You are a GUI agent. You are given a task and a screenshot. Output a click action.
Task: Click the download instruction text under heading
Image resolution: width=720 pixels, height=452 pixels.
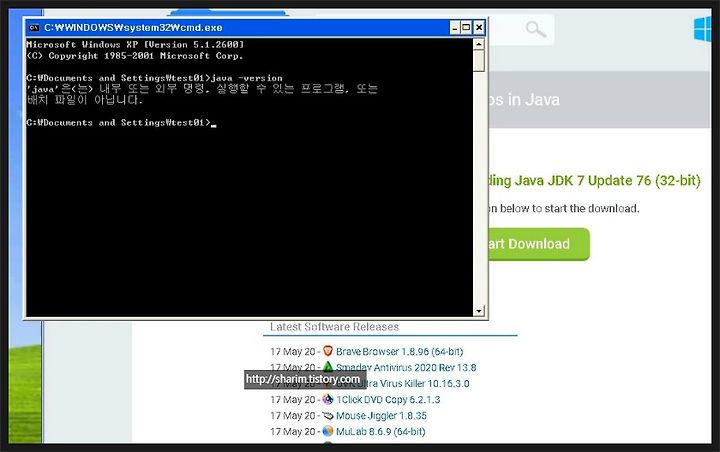click(x=563, y=209)
